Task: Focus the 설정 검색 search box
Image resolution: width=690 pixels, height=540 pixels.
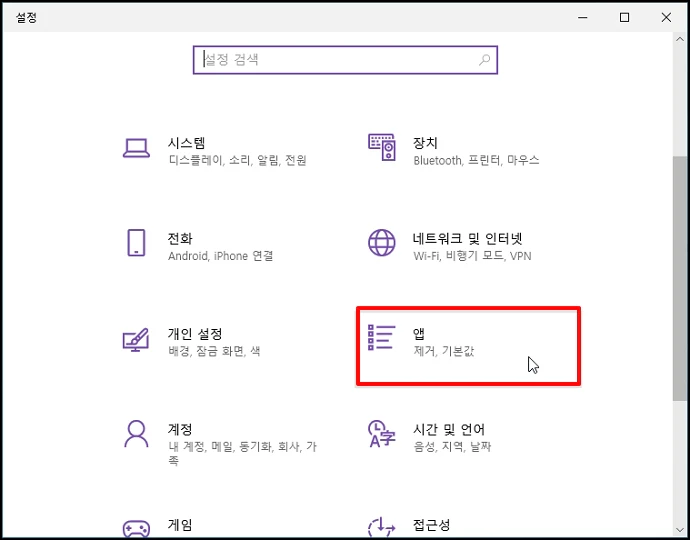Action: coord(345,60)
